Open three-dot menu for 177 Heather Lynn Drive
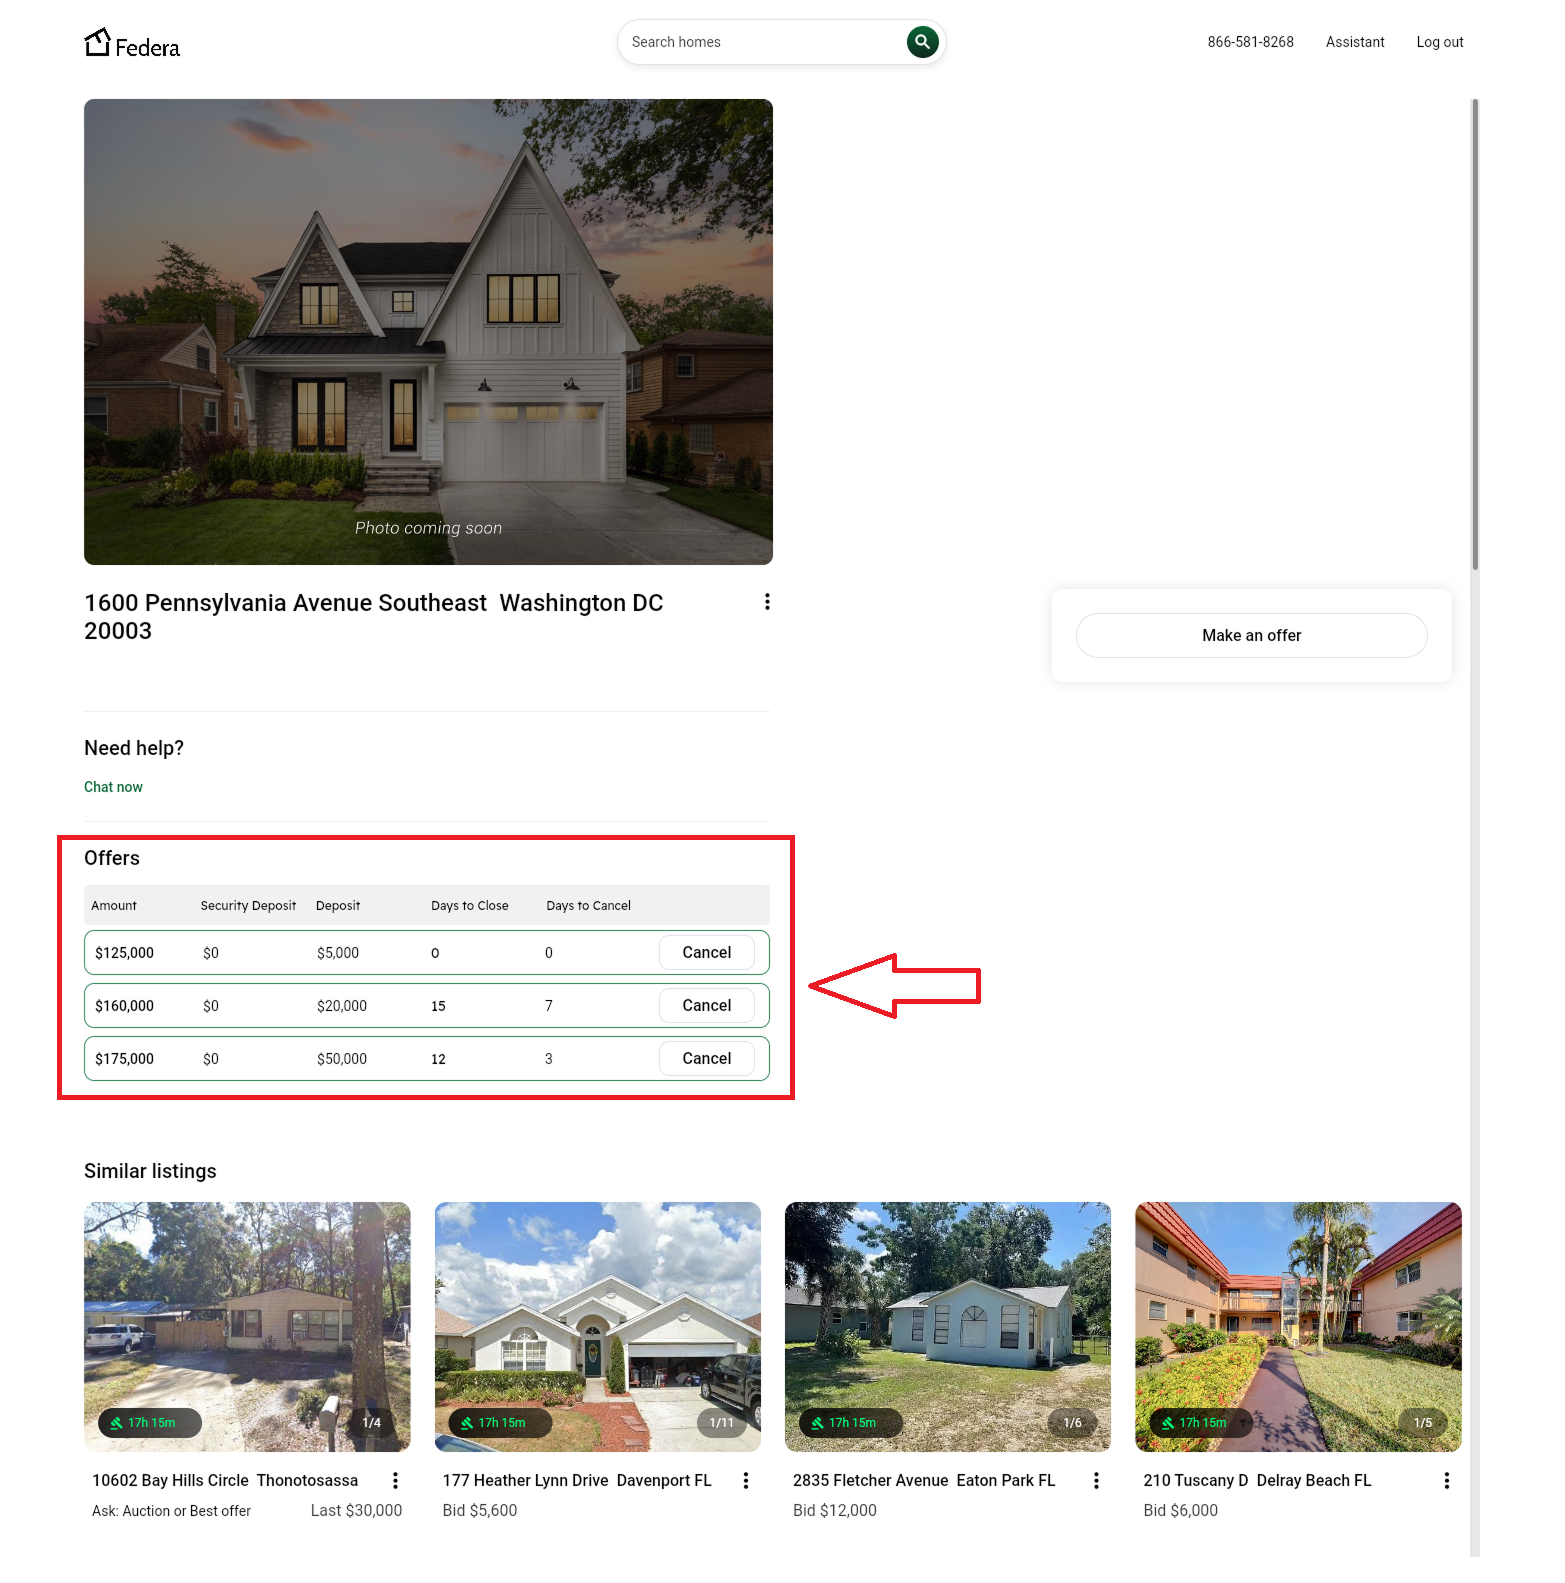 pos(746,1481)
